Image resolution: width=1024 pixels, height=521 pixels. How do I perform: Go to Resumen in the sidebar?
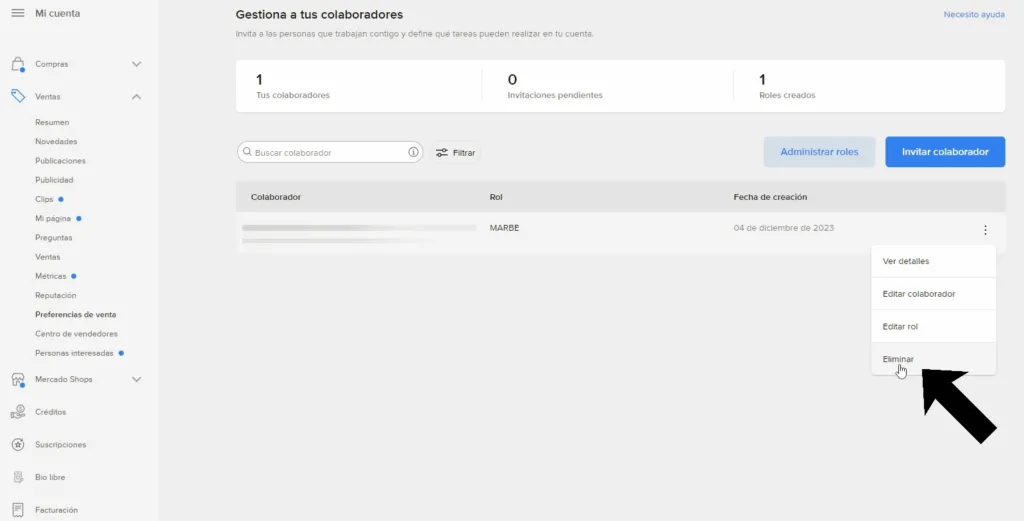[52, 122]
